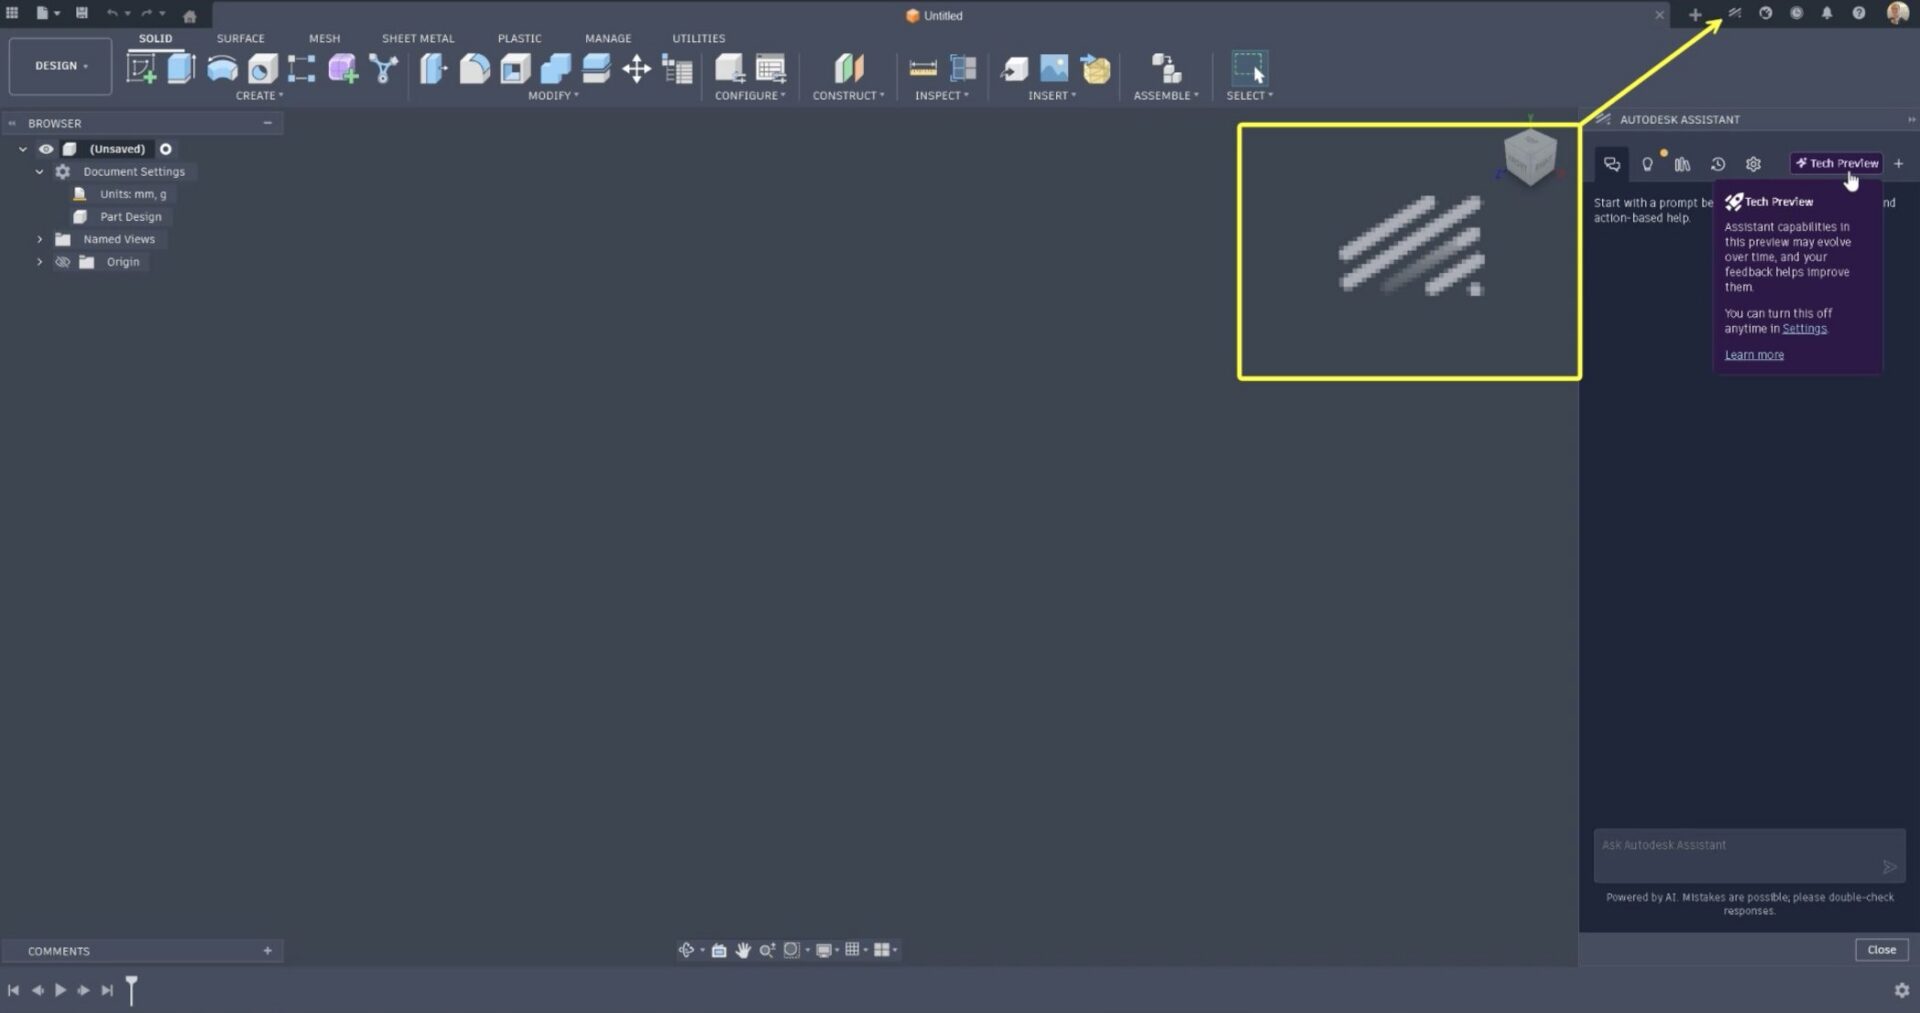Screen dimensions: 1920x1013
Task: Close the Autodesk Assistant panel
Action: 1881,950
